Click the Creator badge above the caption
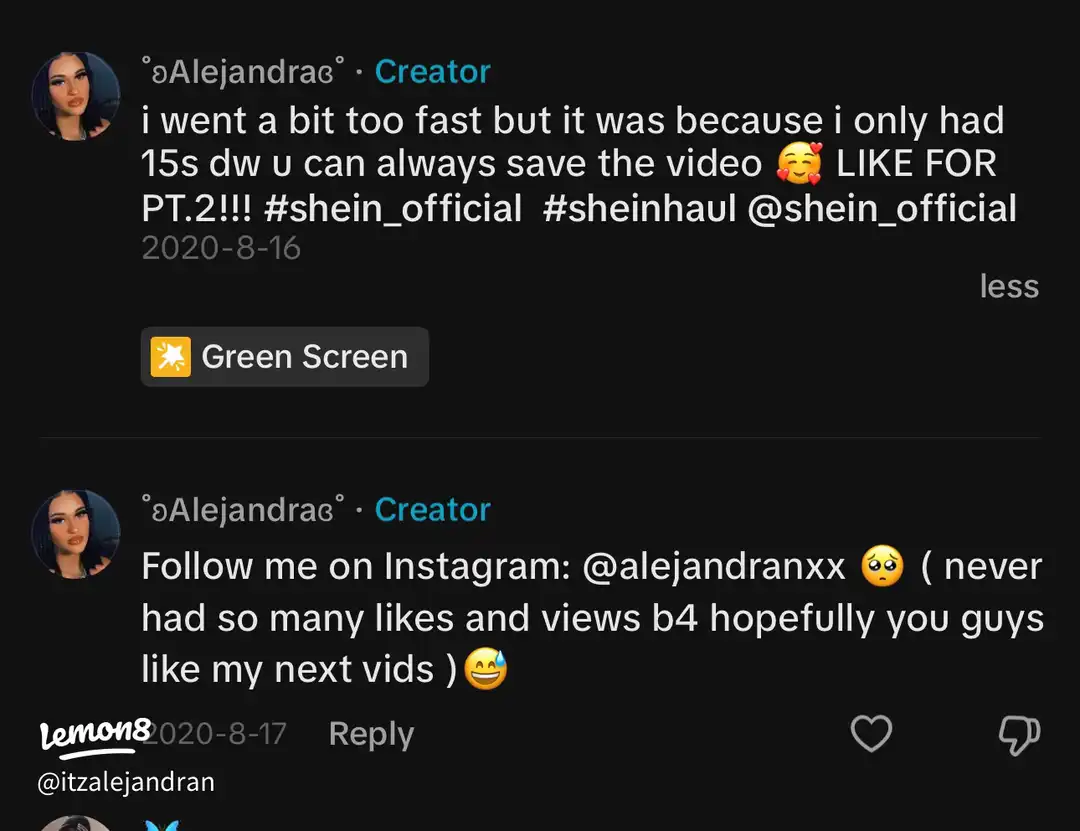This screenshot has height=831, width=1080. [x=432, y=72]
